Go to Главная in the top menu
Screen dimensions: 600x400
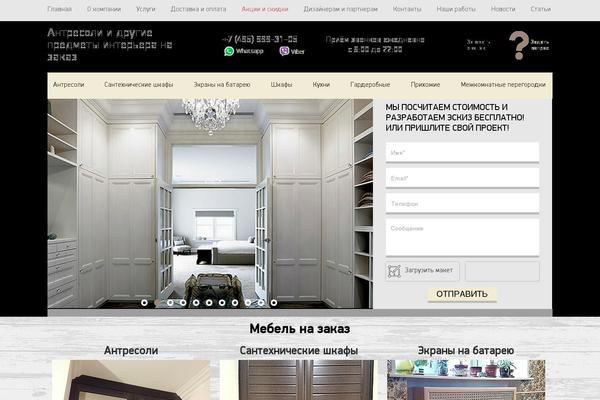60,9
